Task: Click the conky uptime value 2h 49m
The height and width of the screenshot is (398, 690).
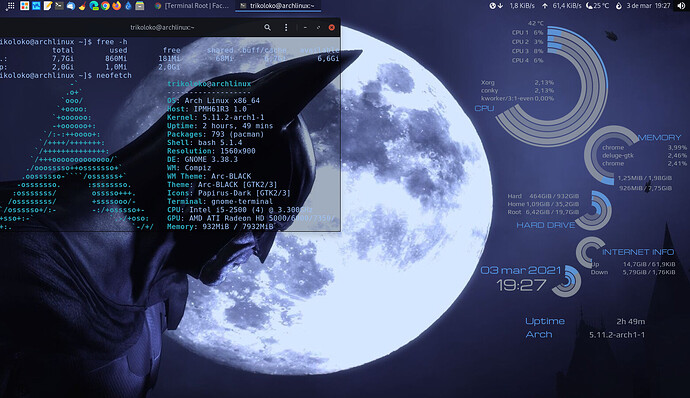Action: 631,321
